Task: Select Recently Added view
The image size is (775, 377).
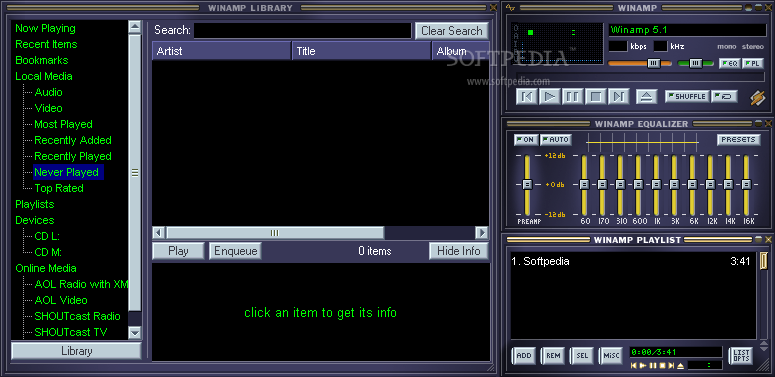Action: [x=73, y=140]
